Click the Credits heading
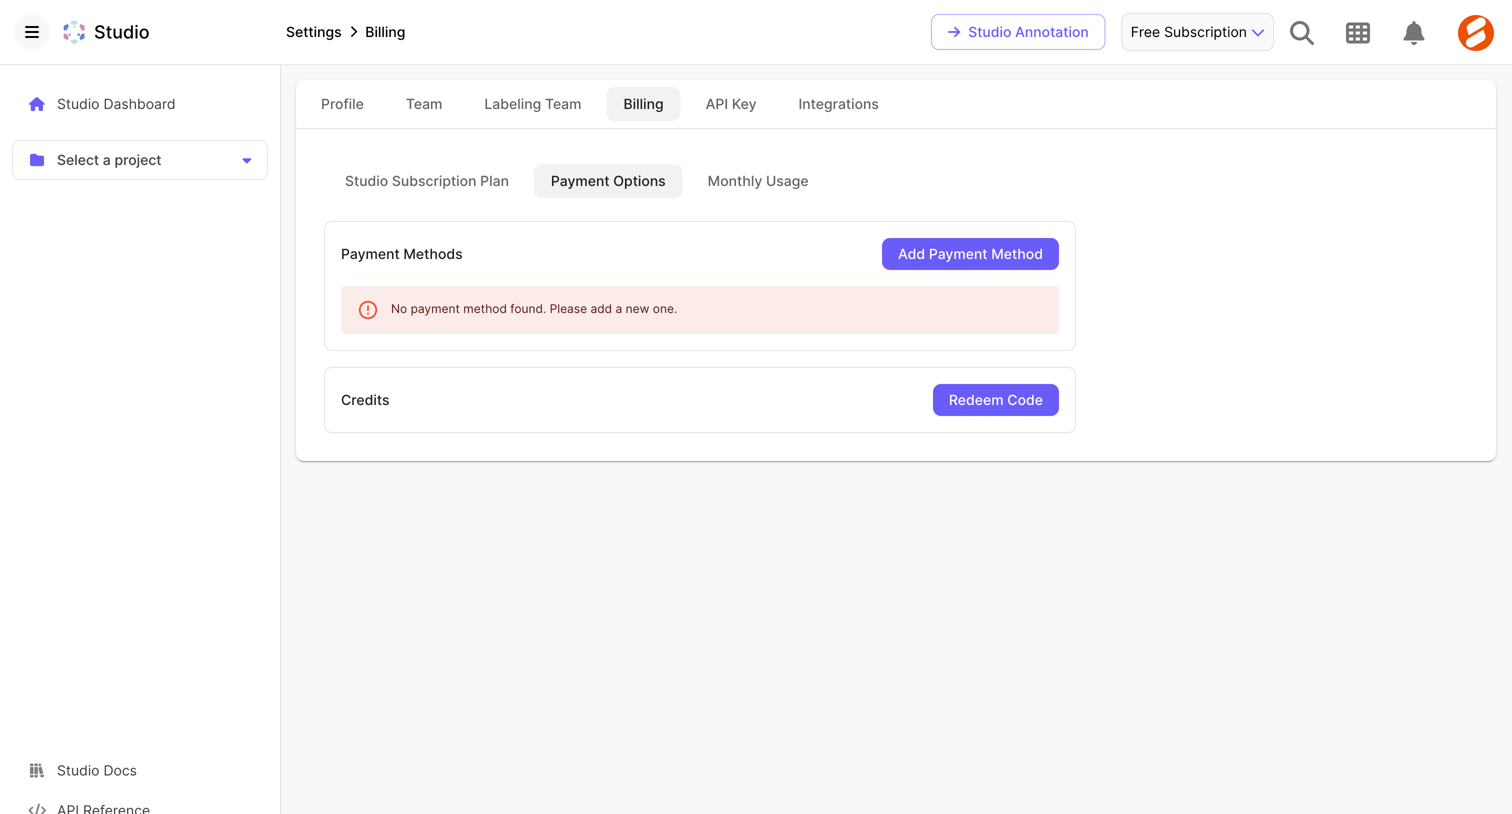Screen dimensions: 1512x814 pos(365,400)
